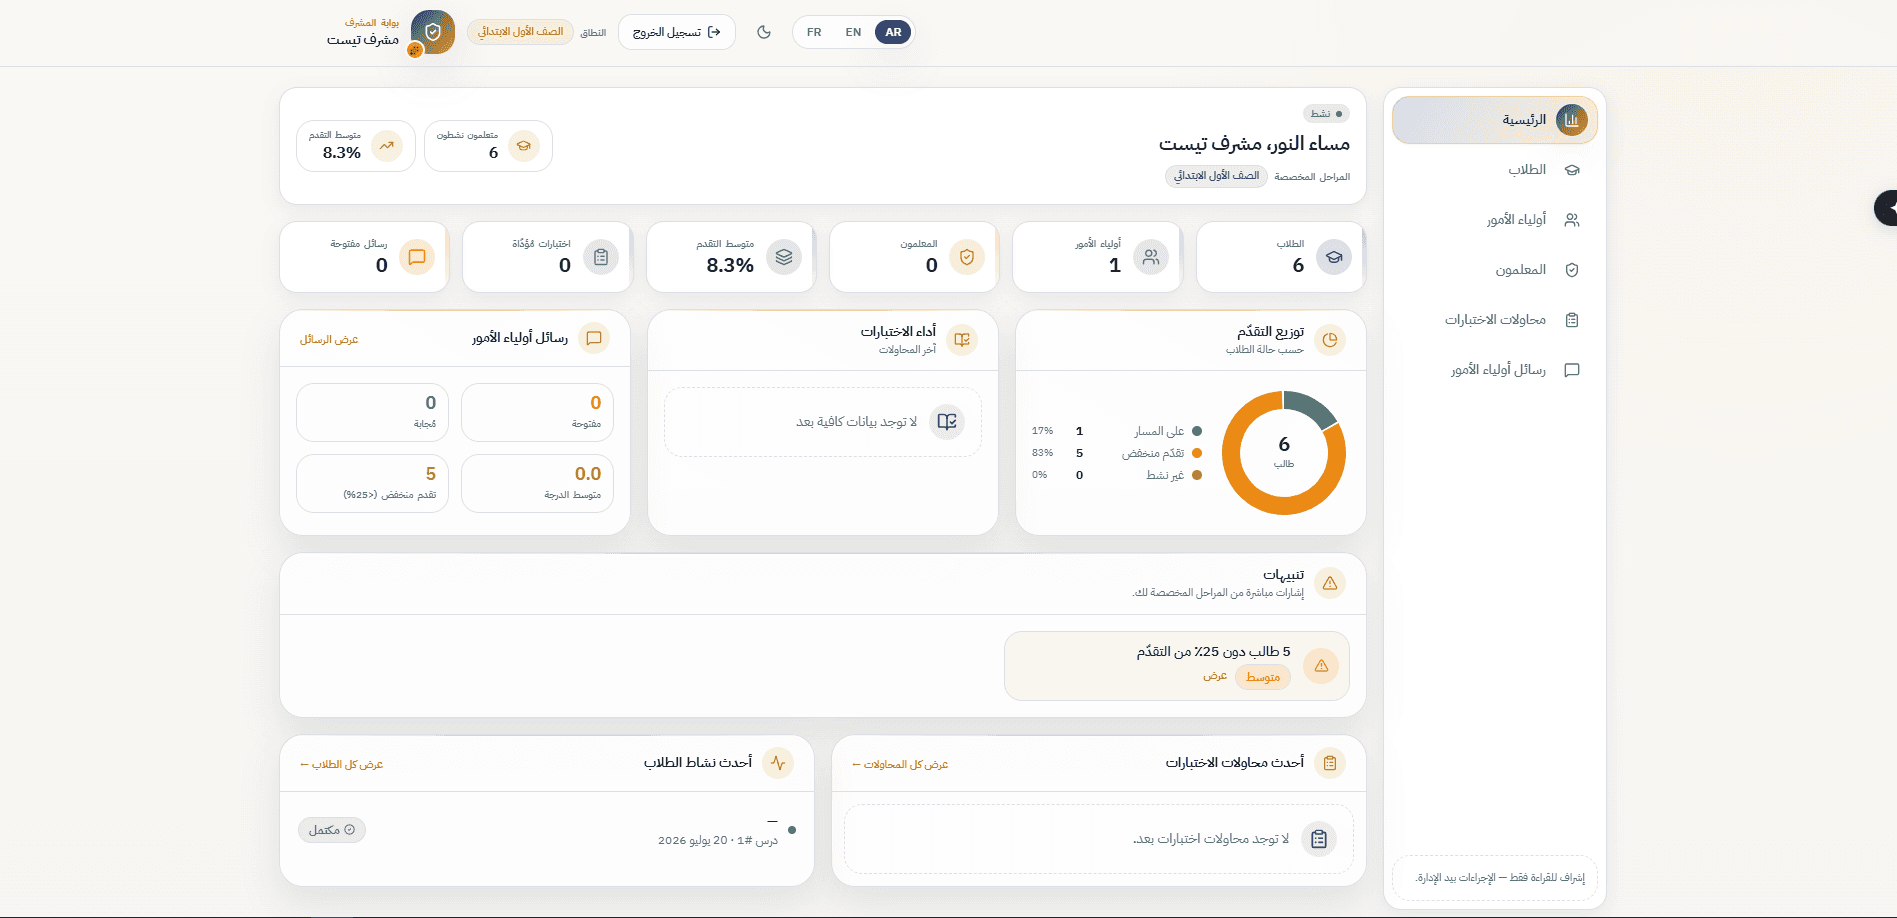
Task: Click shield icon in المعلمون stat card
Action: (967, 257)
